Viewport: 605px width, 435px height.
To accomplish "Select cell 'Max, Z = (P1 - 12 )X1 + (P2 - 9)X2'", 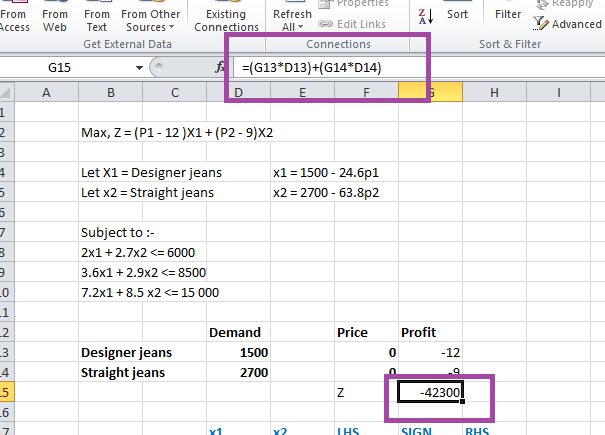I will tap(177, 133).
